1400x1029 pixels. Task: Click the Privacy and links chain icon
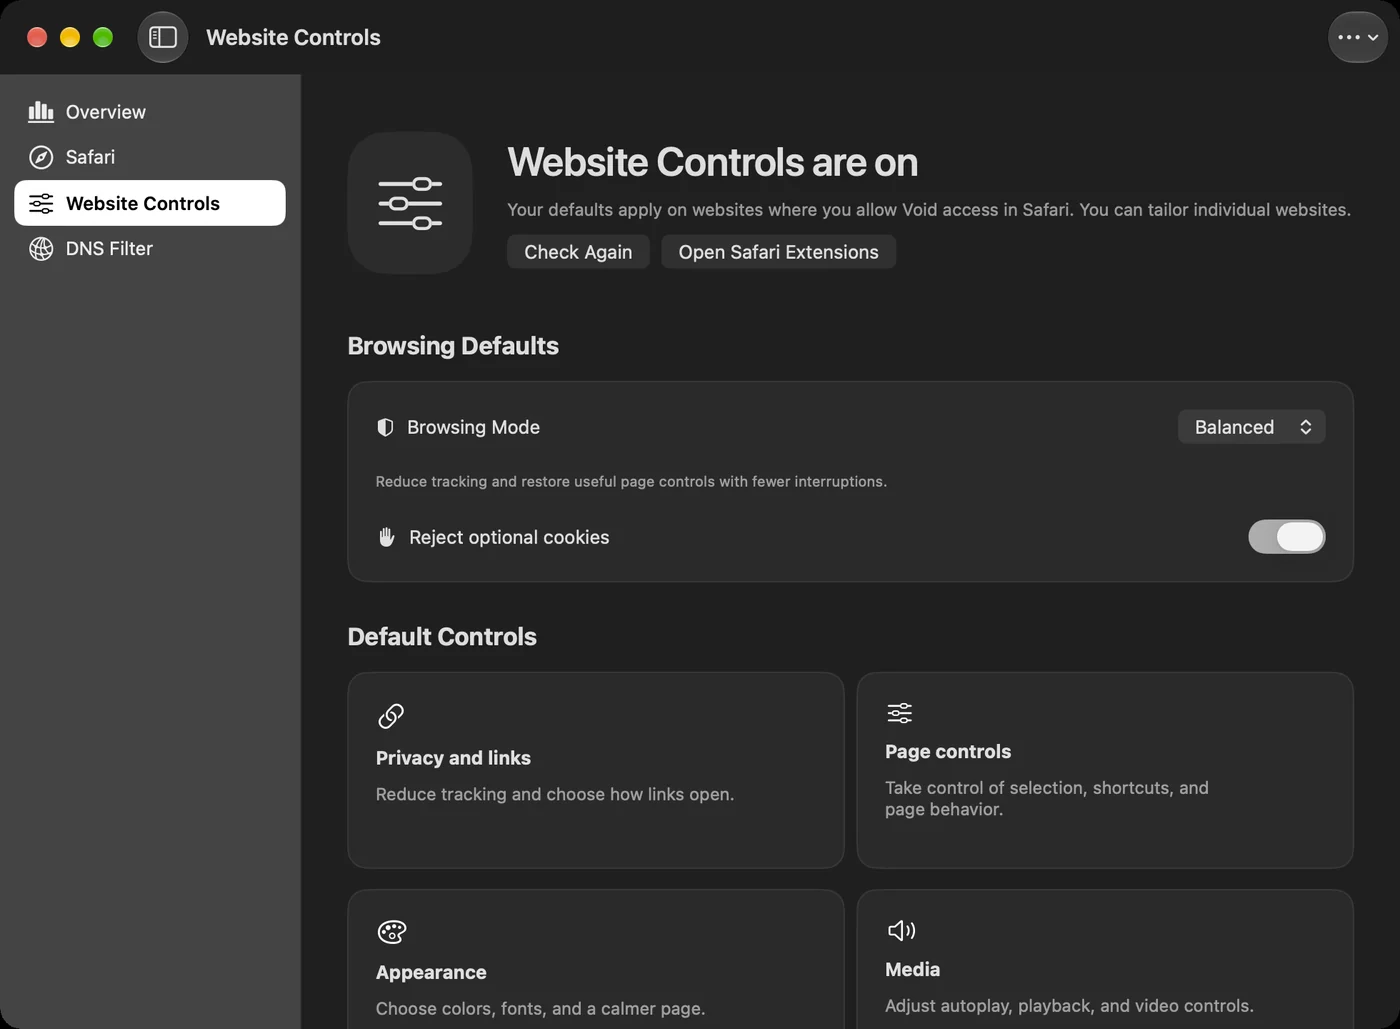(391, 716)
